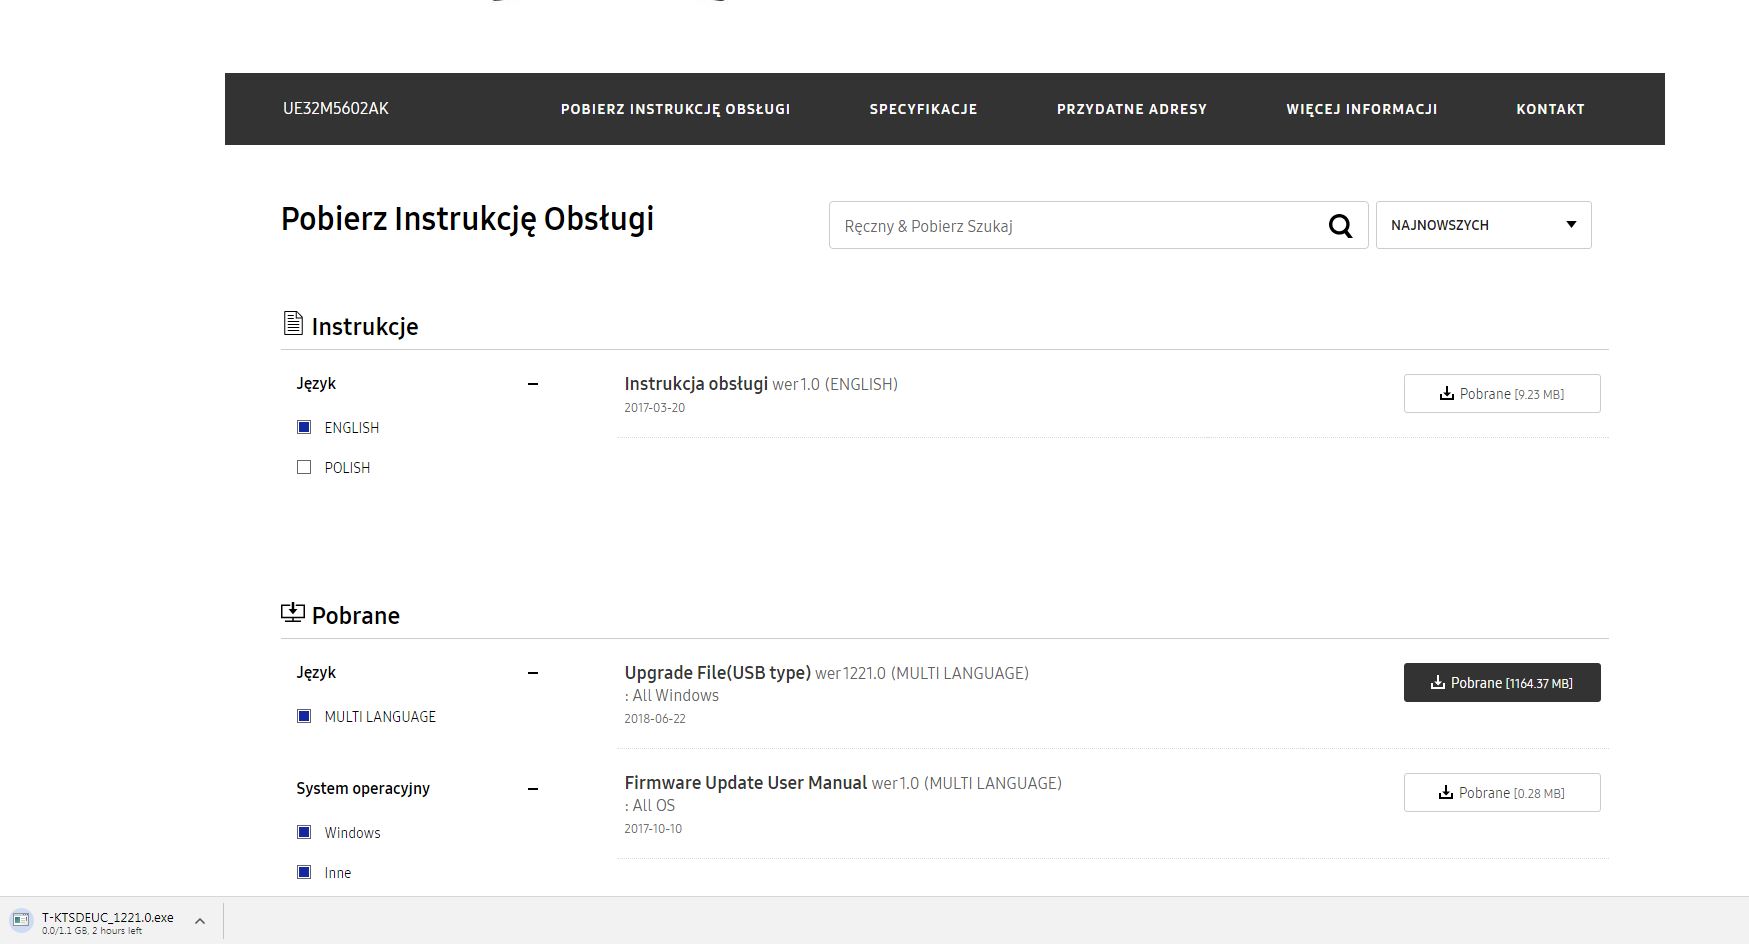Download the Upgrade File 1164.37 MB
The height and width of the screenshot is (944, 1749).
[1501, 683]
